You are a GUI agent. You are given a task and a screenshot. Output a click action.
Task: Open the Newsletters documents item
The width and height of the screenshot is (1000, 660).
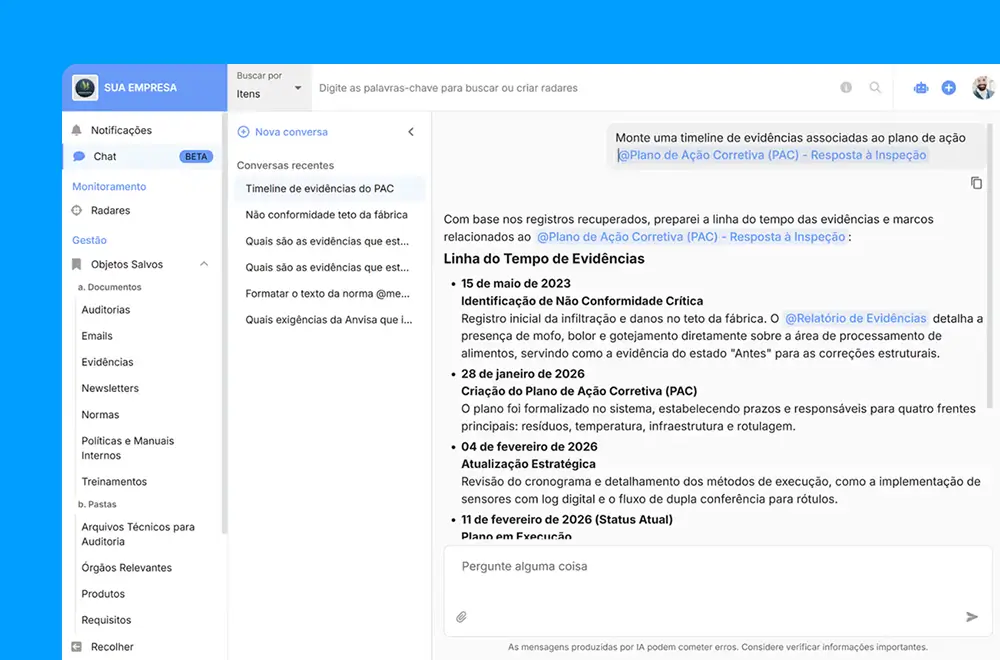click(x=110, y=388)
